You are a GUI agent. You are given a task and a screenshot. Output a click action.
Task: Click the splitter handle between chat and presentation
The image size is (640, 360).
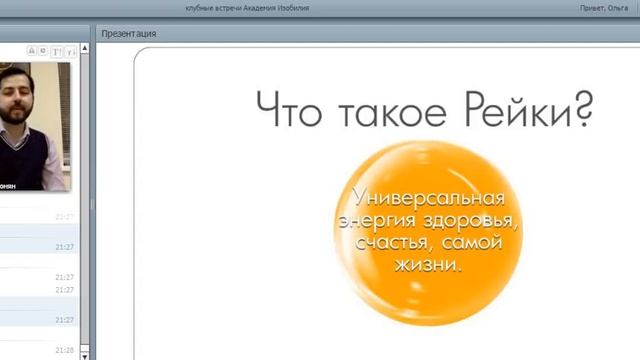[x=92, y=204]
